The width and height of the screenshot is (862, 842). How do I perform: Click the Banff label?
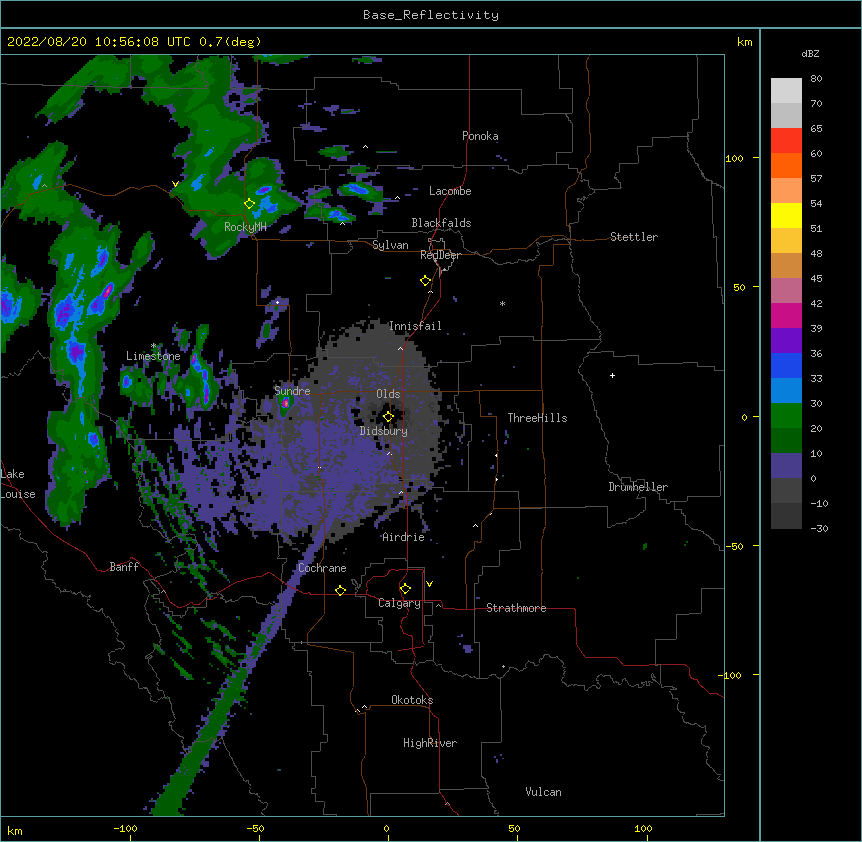124,567
